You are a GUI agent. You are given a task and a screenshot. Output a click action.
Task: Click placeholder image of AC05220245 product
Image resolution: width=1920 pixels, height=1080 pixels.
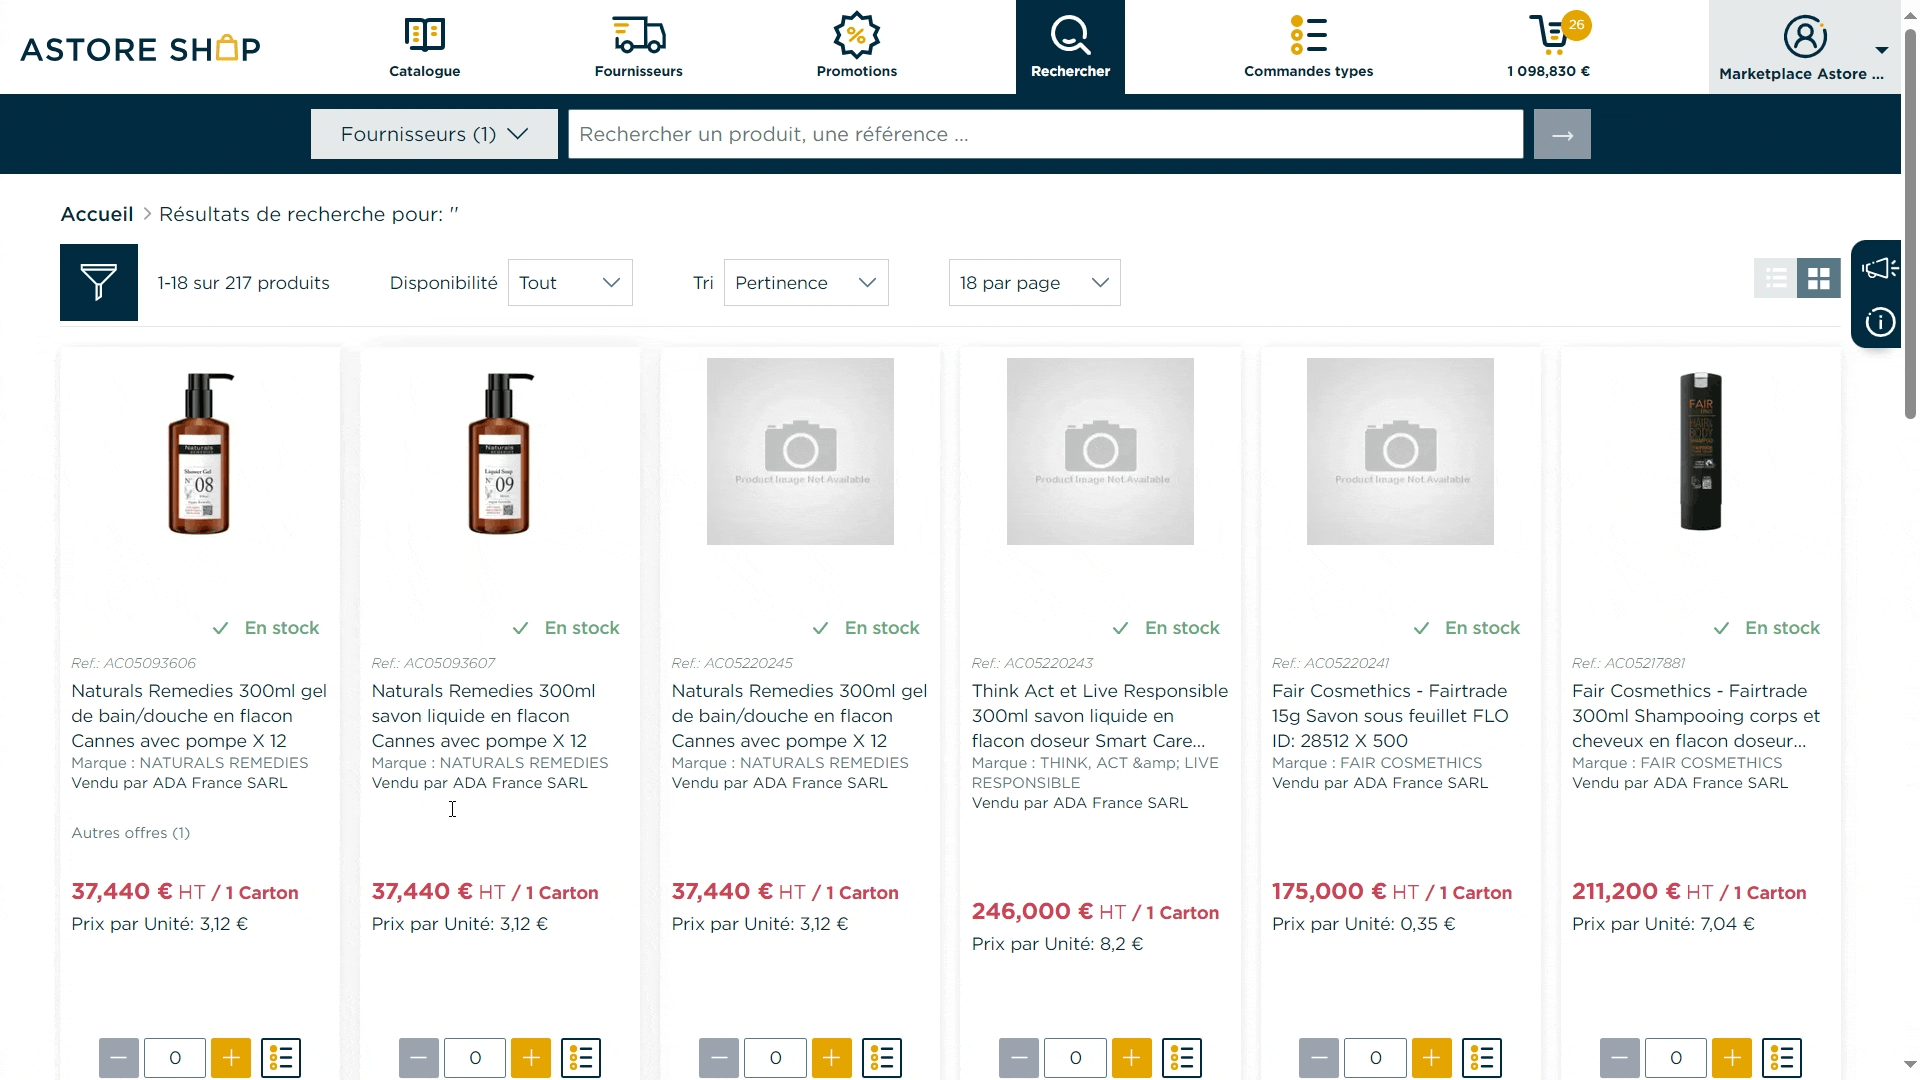pyautogui.click(x=800, y=452)
